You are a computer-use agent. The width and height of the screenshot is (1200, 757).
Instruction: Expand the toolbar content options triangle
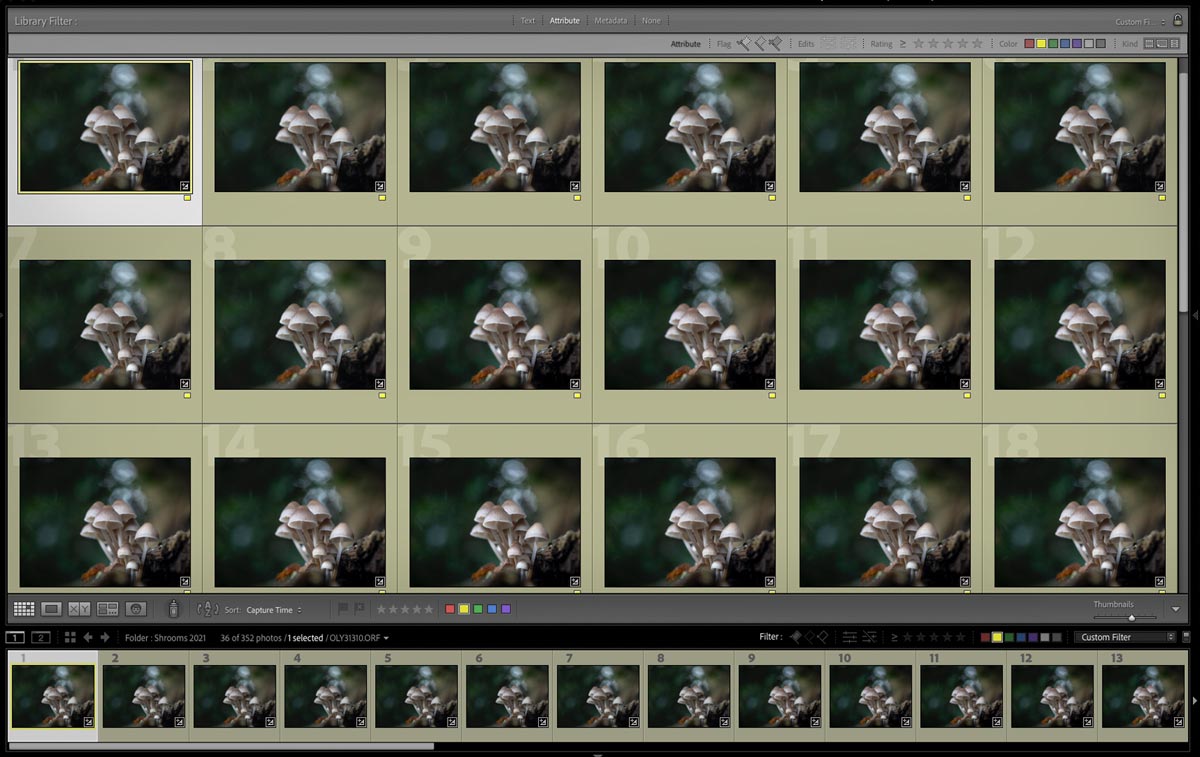[1176, 609]
